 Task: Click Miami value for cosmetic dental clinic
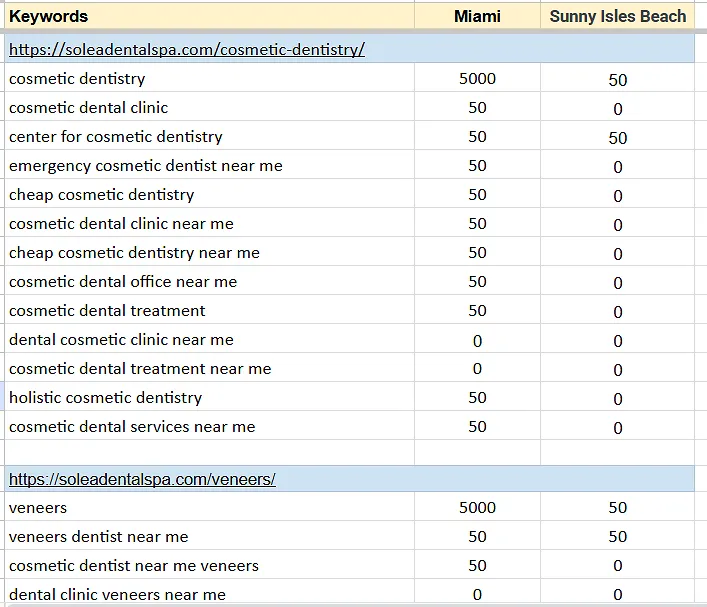477,107
